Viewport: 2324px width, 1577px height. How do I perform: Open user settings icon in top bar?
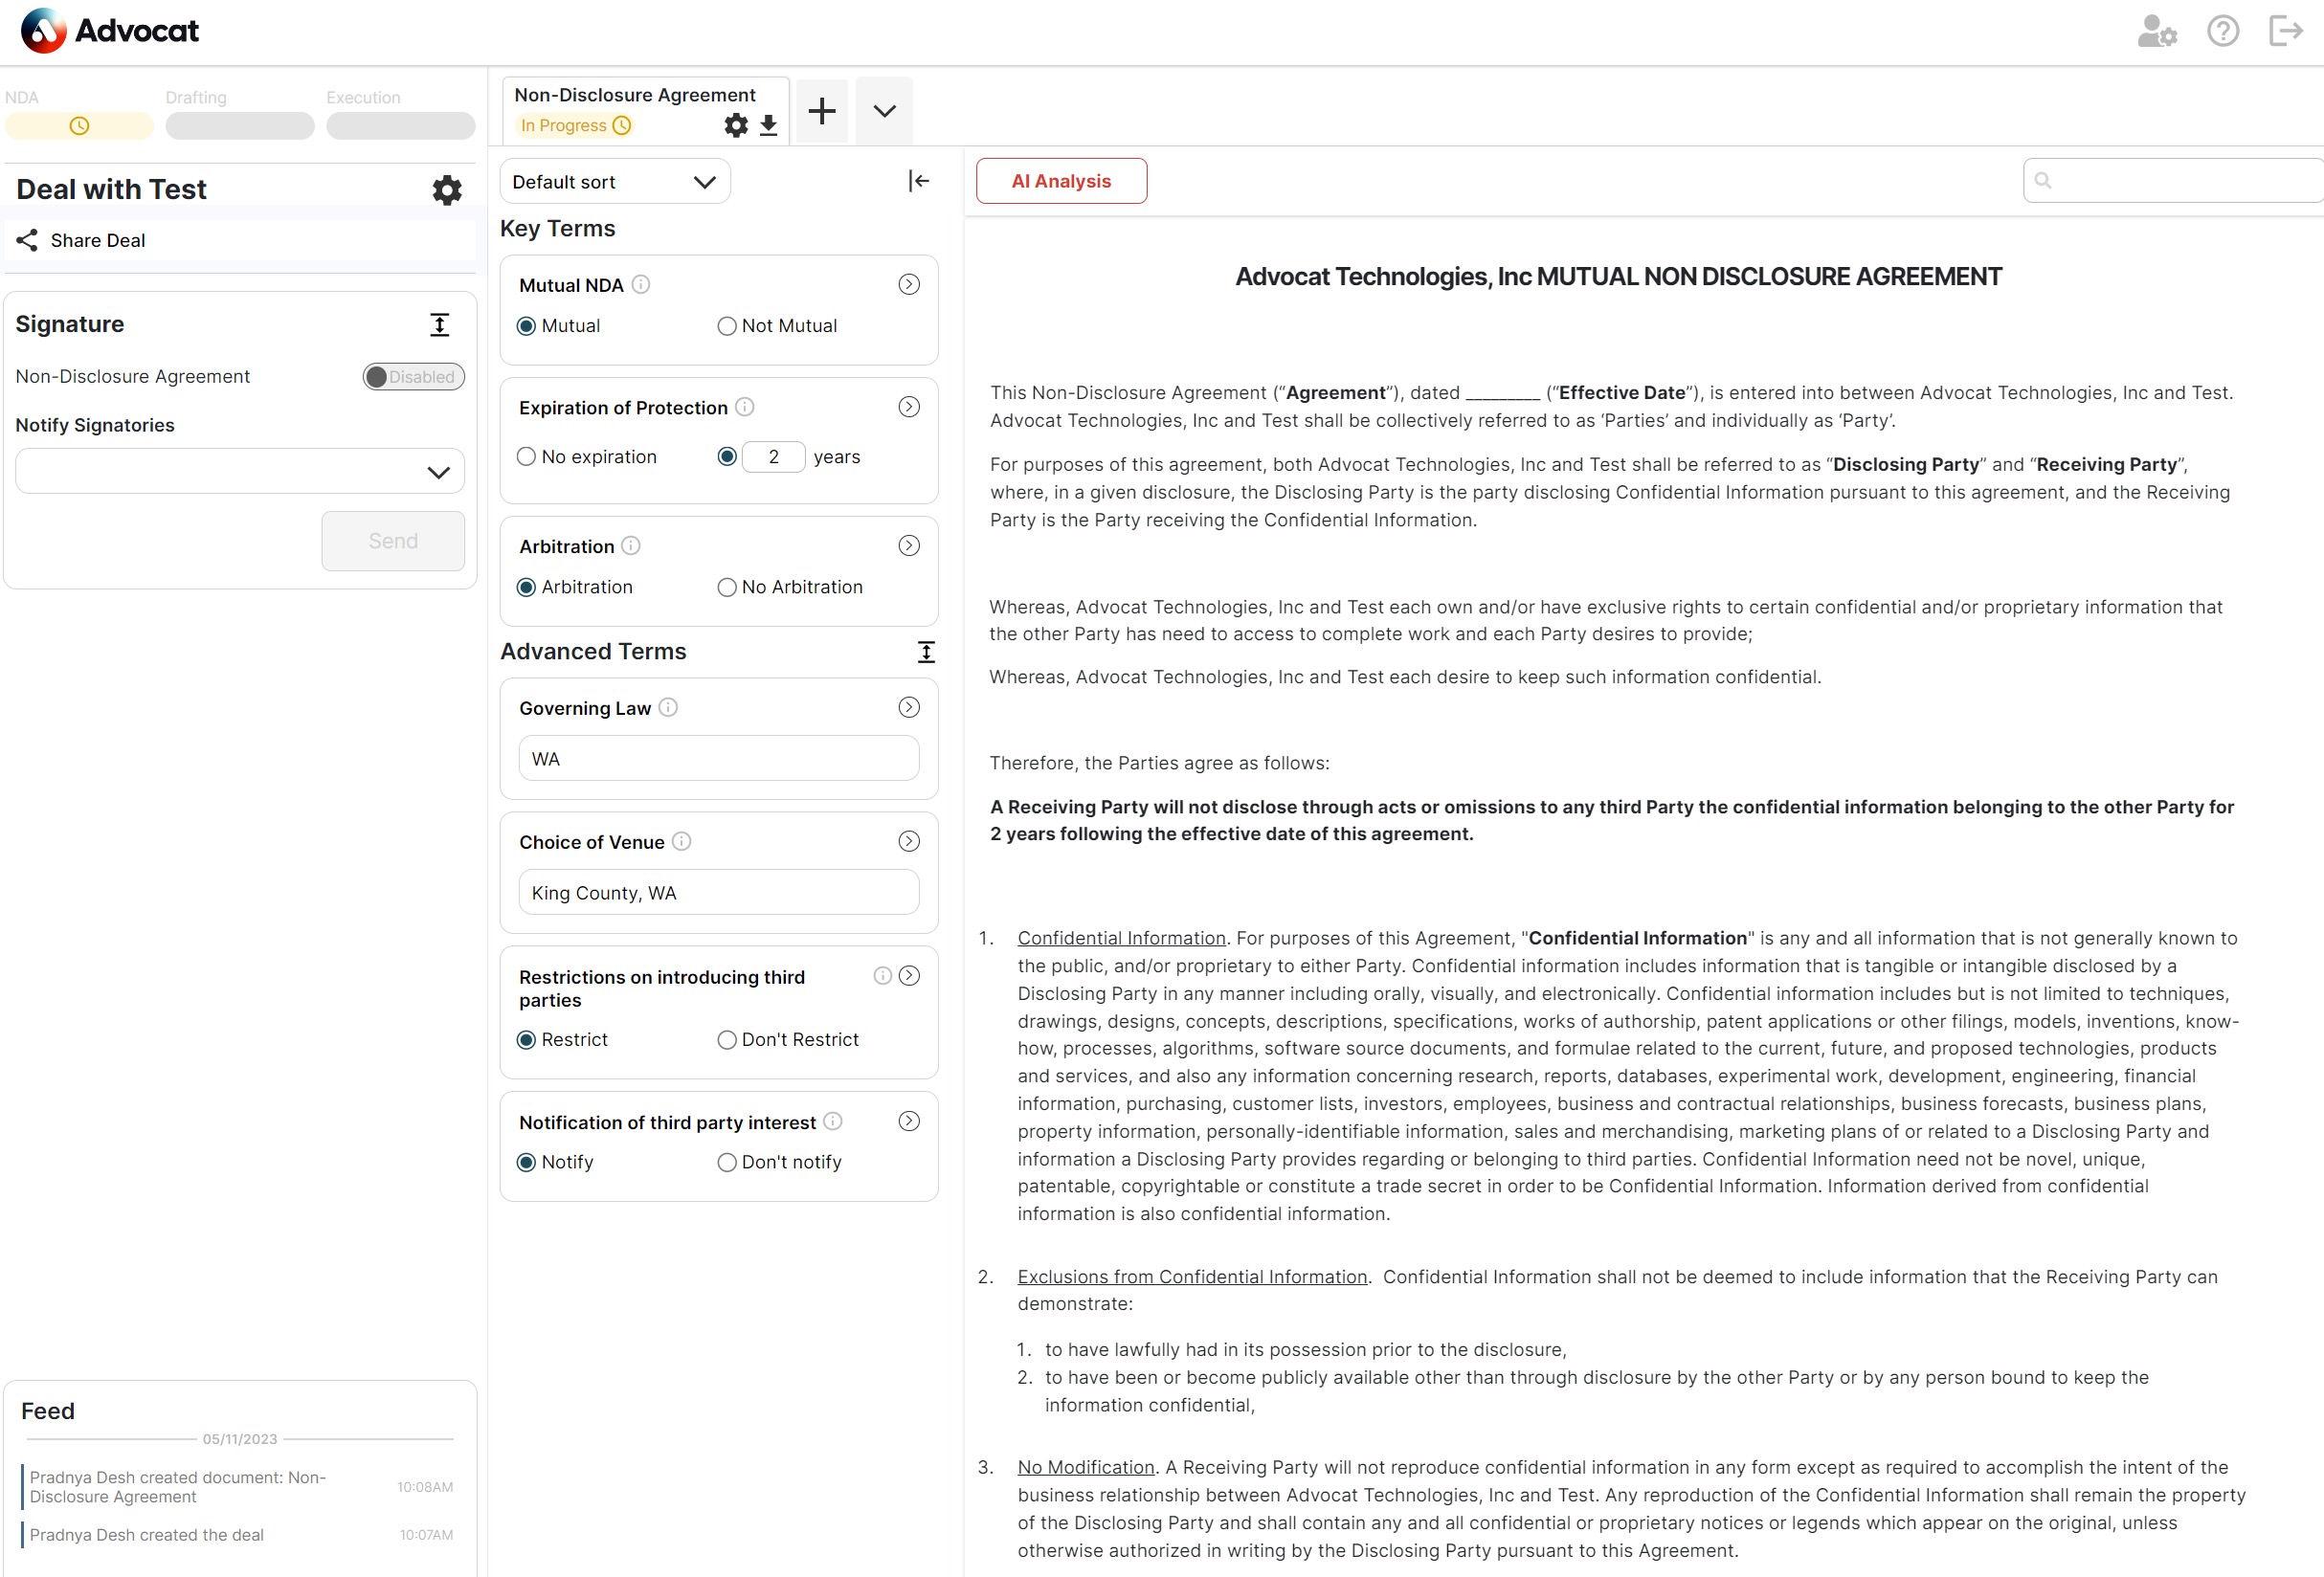(2156, 31)
